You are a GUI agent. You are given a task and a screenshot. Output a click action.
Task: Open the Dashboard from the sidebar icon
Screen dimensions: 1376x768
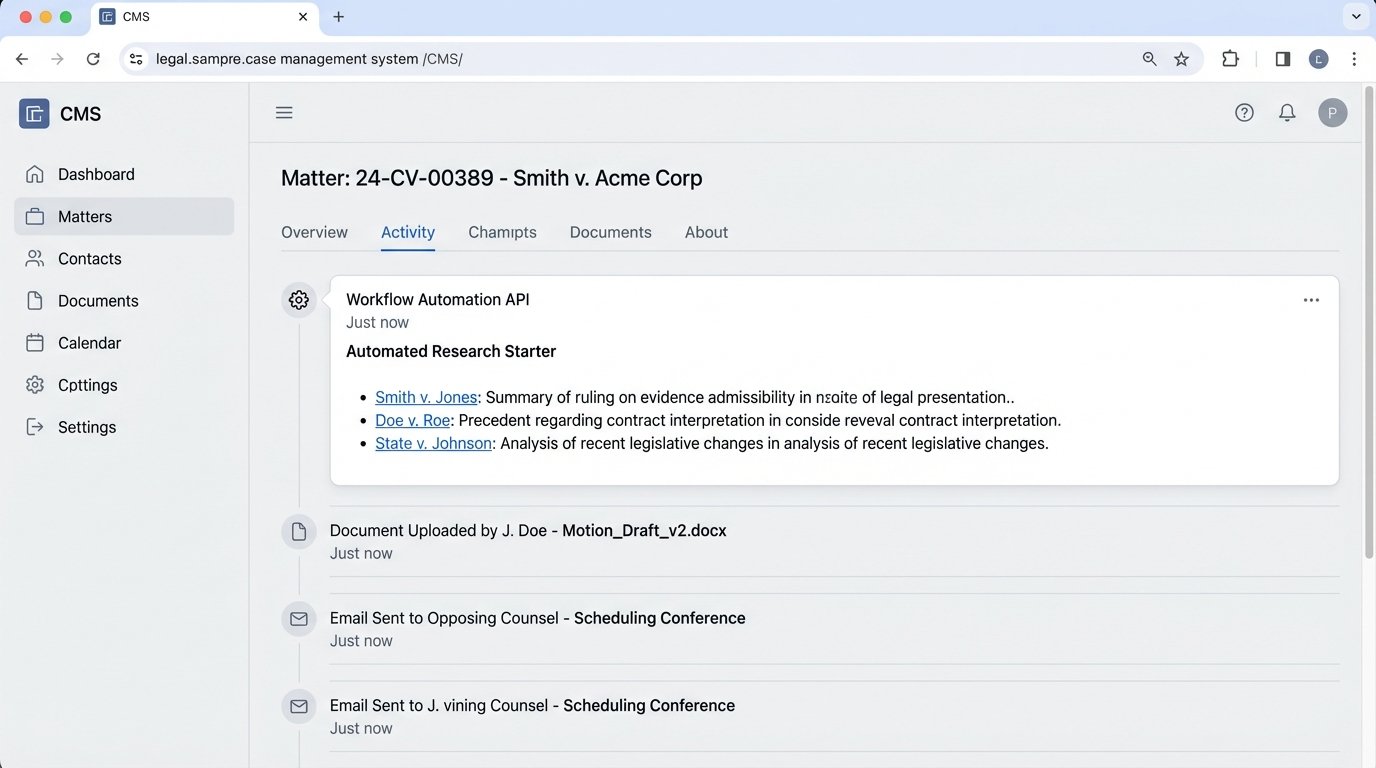[x=34, y=173]
